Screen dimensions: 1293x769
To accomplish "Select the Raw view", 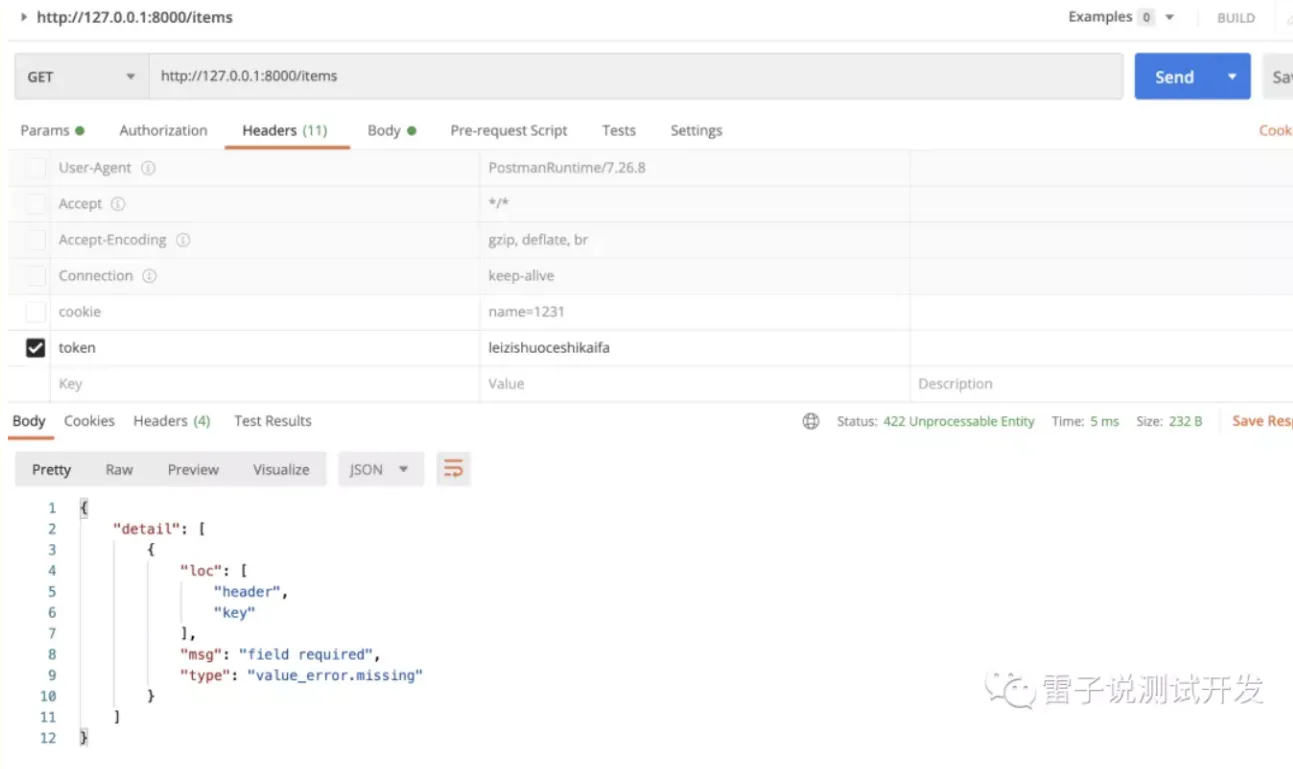I will [119, 469].
